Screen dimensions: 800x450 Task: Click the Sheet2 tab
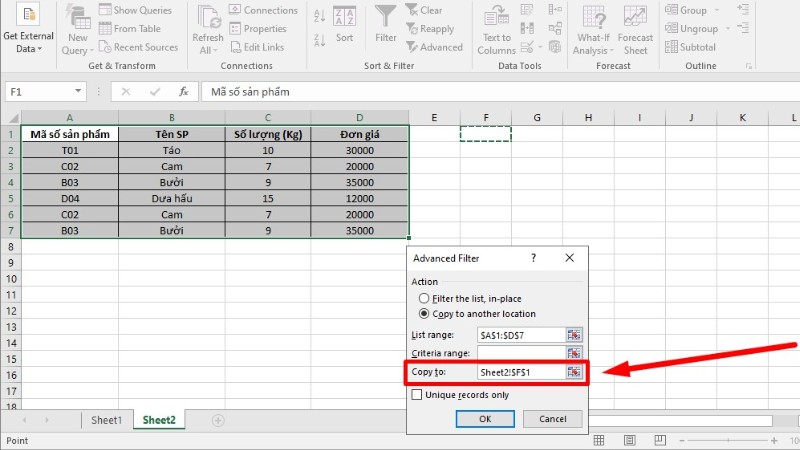[159, 421]
